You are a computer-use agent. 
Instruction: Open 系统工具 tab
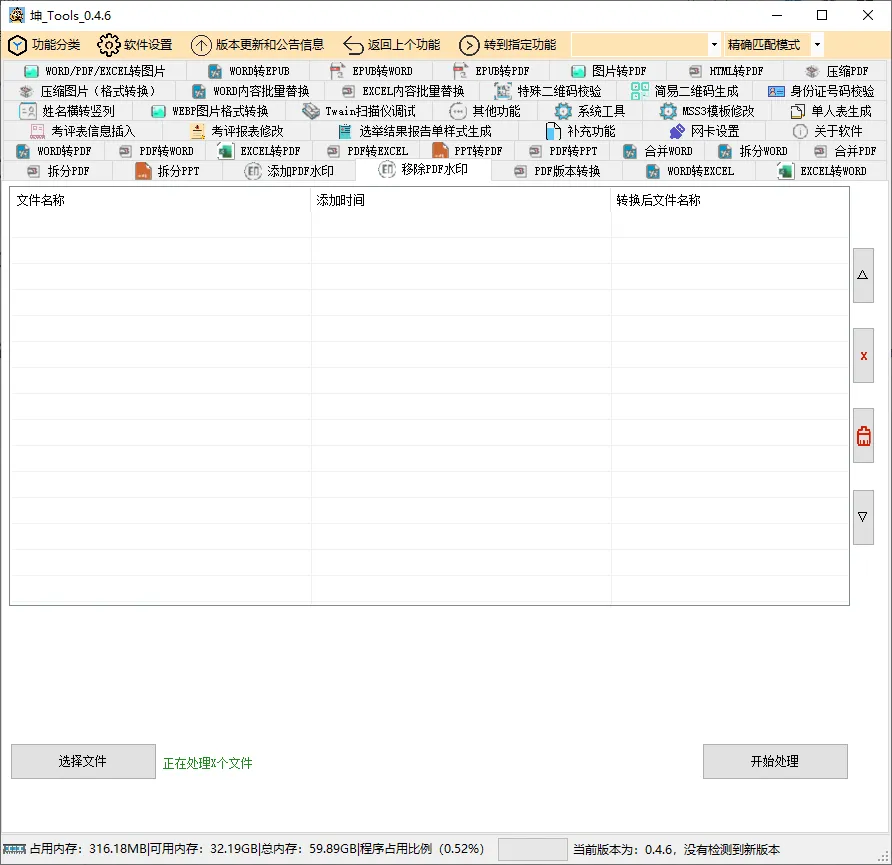[x=590, y=111]
